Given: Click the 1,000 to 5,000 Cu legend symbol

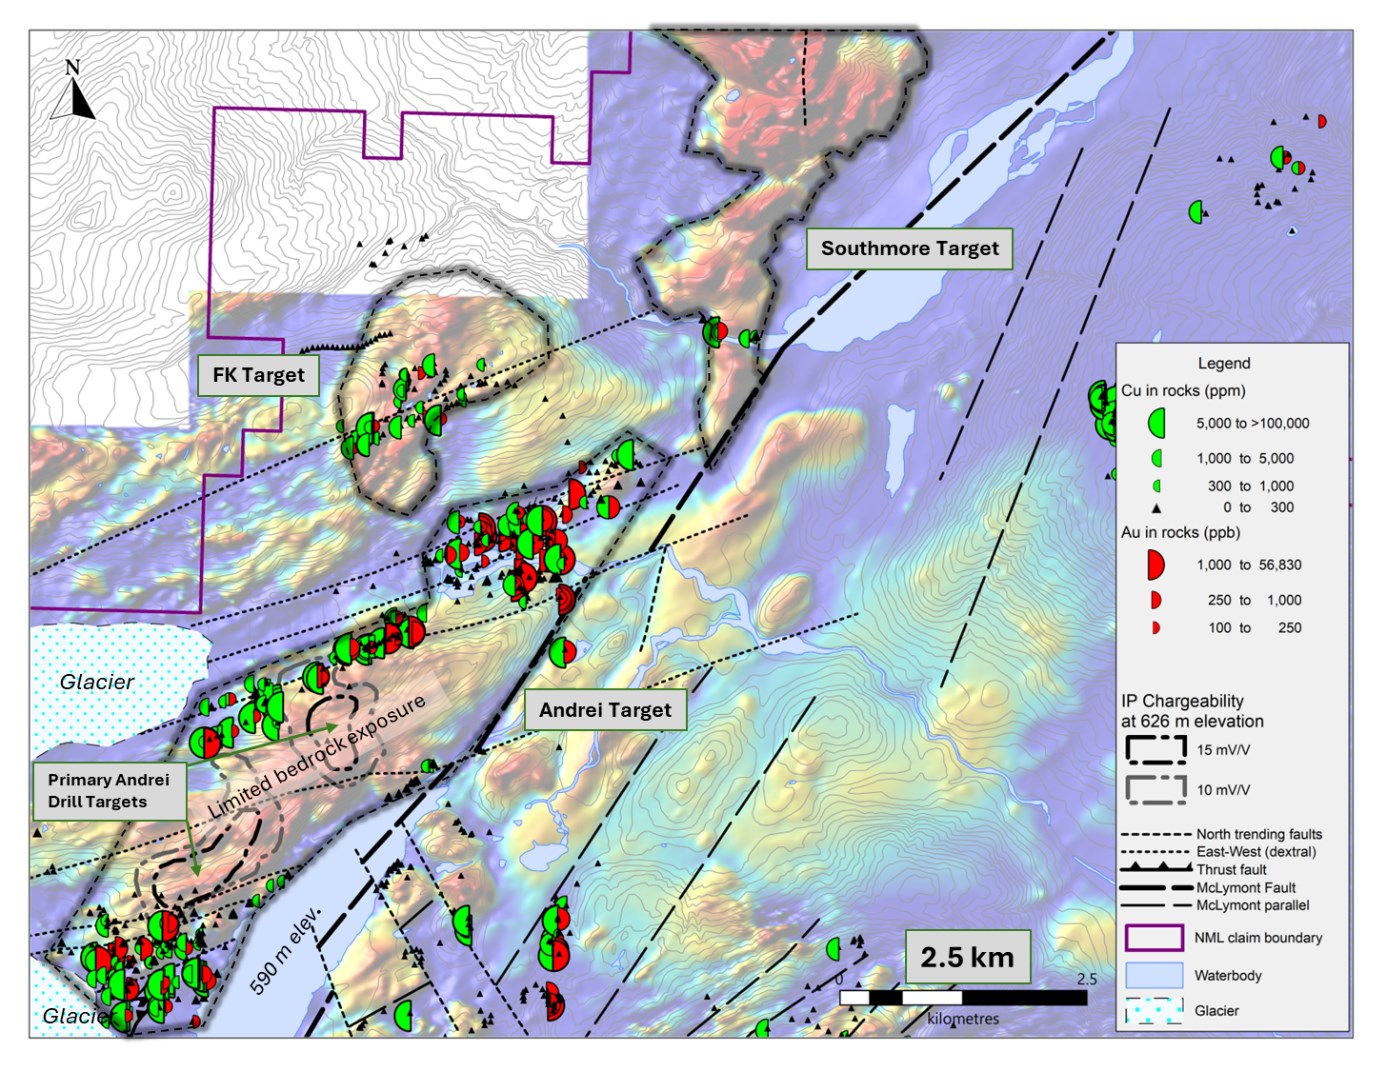Looking at the screenshot, I should [x=1157, y=458].
